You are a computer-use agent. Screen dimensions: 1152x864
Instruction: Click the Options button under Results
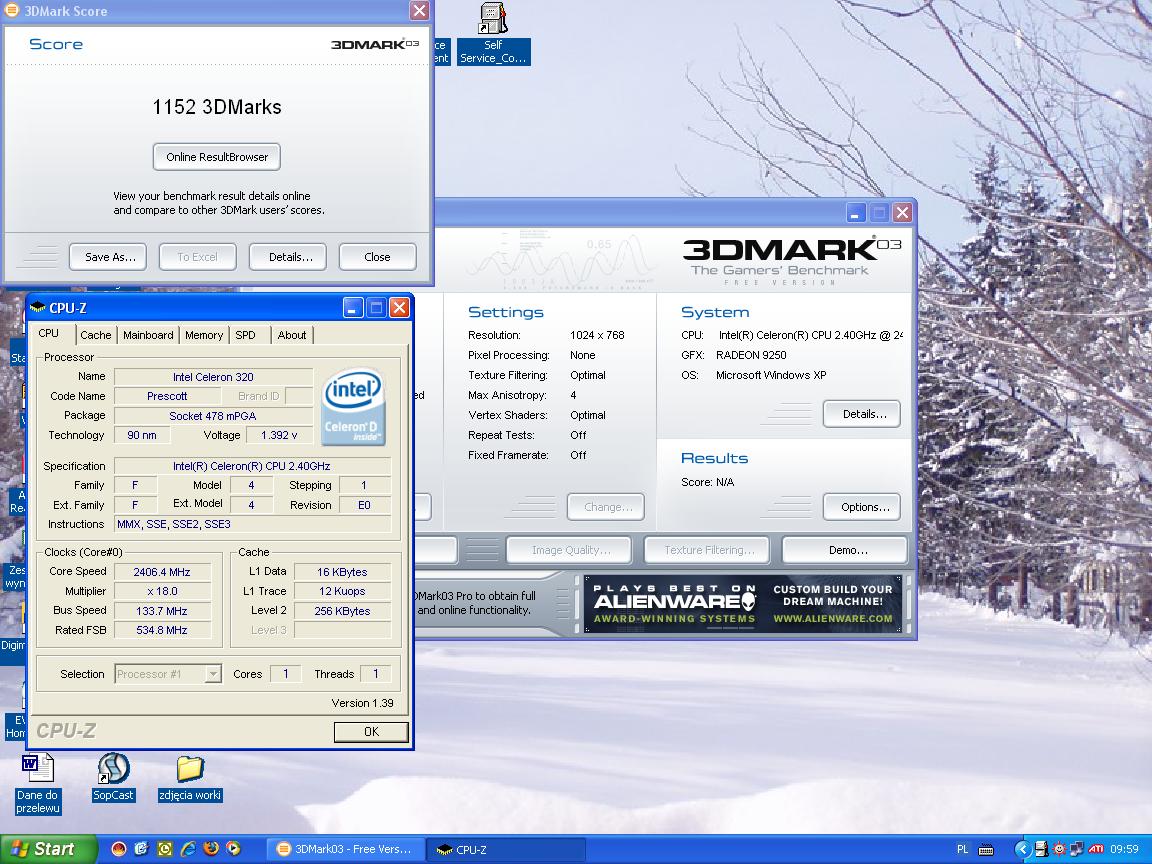click(862, 507)
